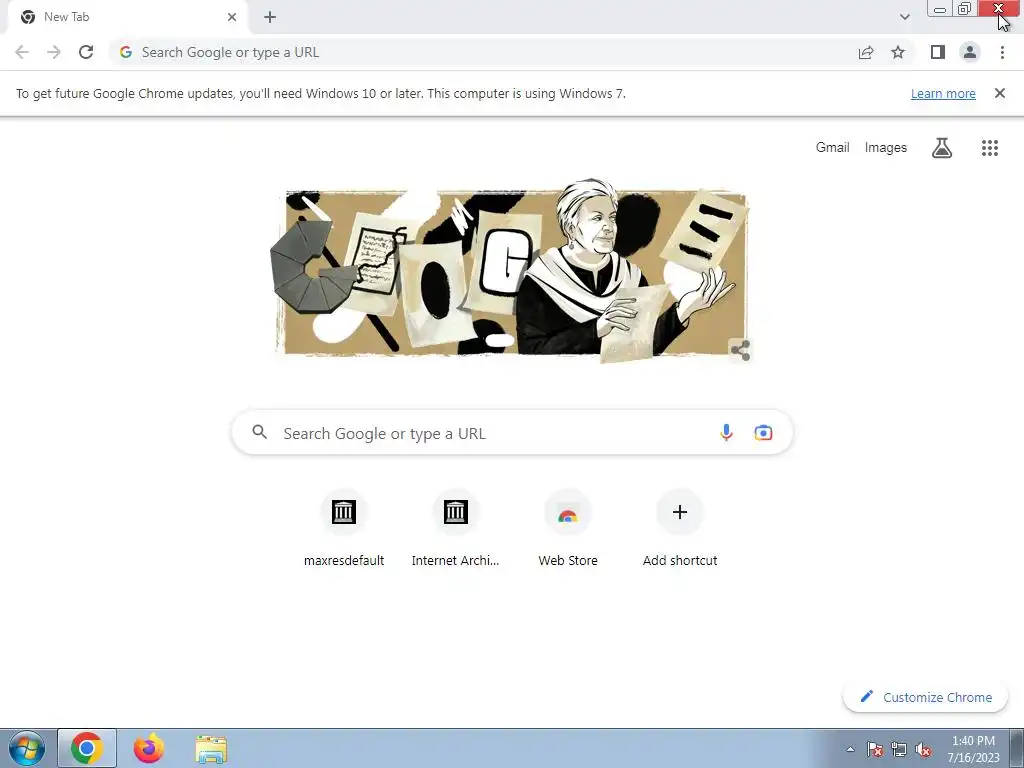Expand the tab search chevron

904,17
